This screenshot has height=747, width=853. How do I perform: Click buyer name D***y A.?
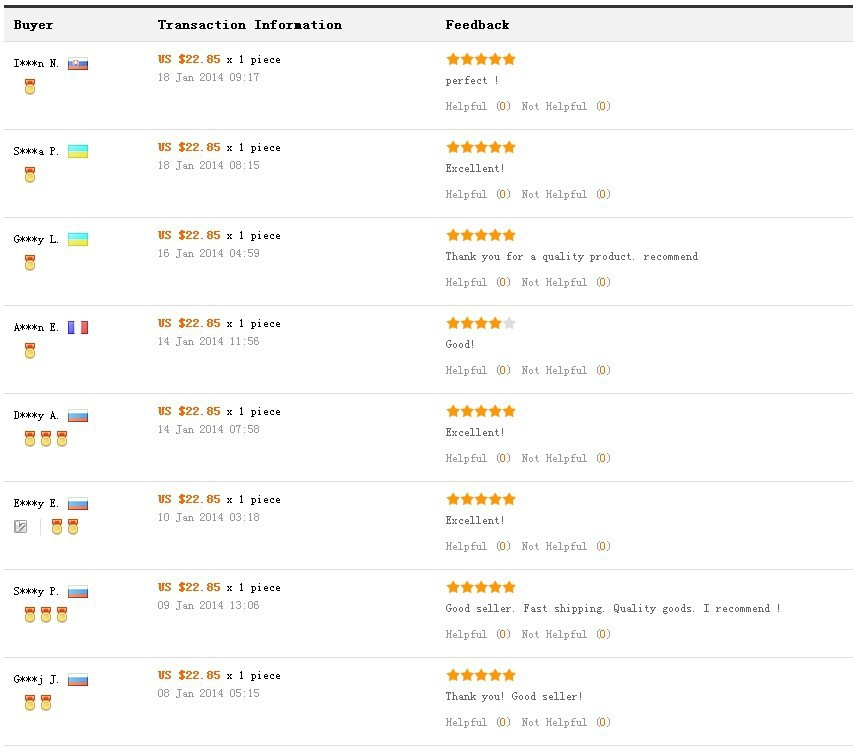36,416
